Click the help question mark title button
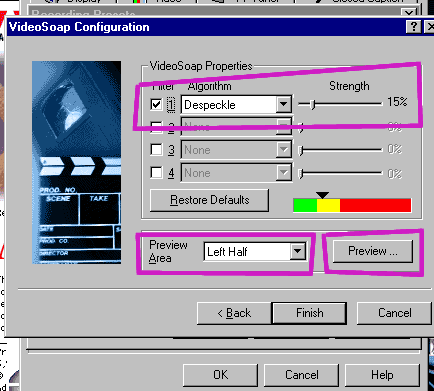Image resolution: width=434 pixels, height=391 pixels. click(413, 27)
